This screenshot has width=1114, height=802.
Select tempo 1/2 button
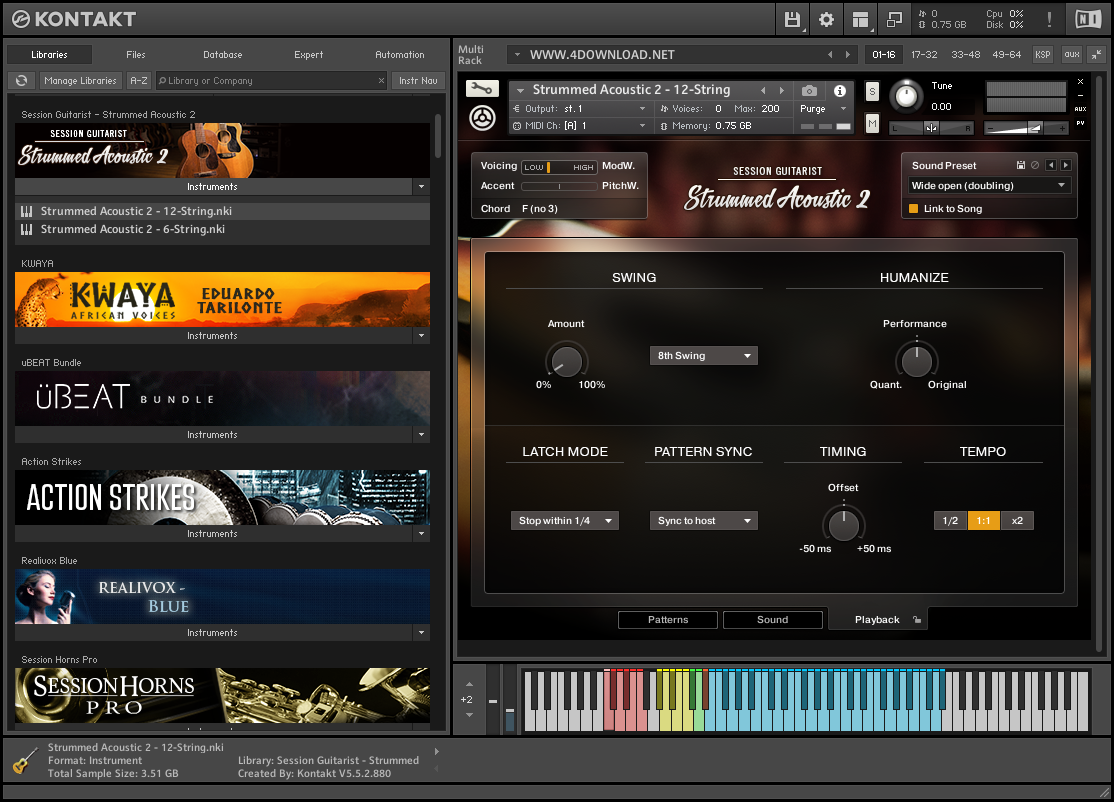tap(951, 521)
